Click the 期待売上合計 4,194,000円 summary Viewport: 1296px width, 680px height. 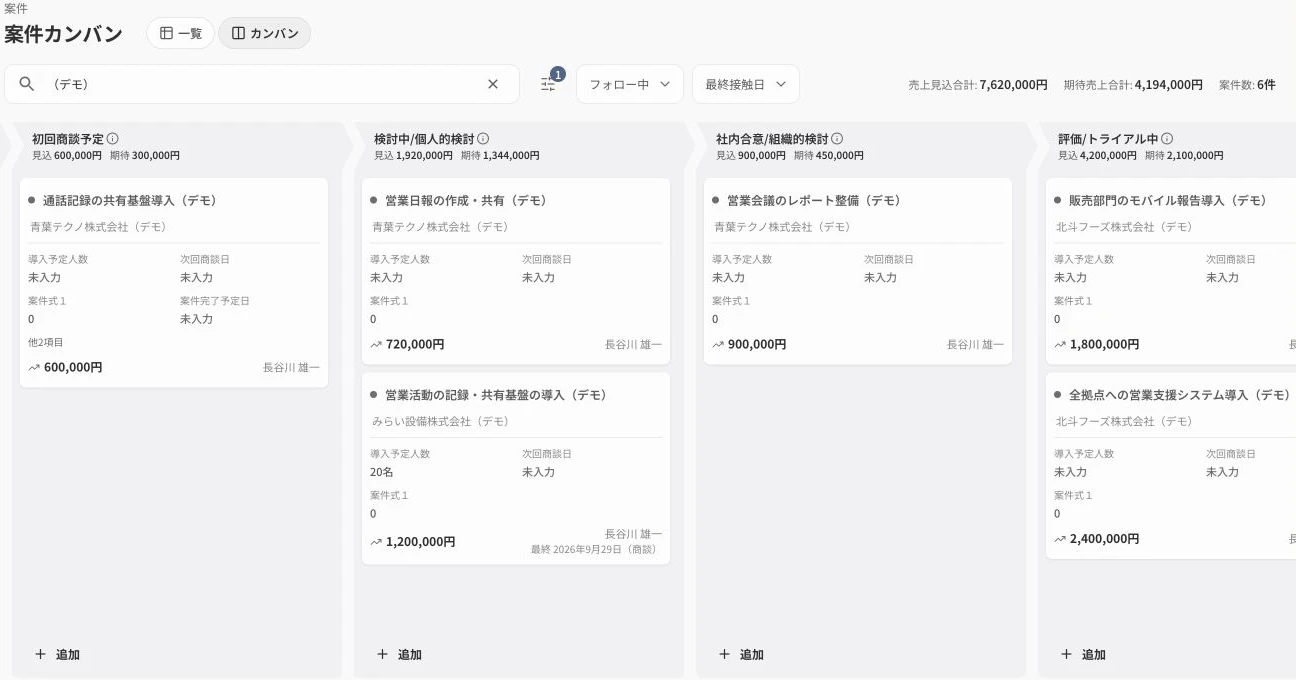(x=1133, y=85)
